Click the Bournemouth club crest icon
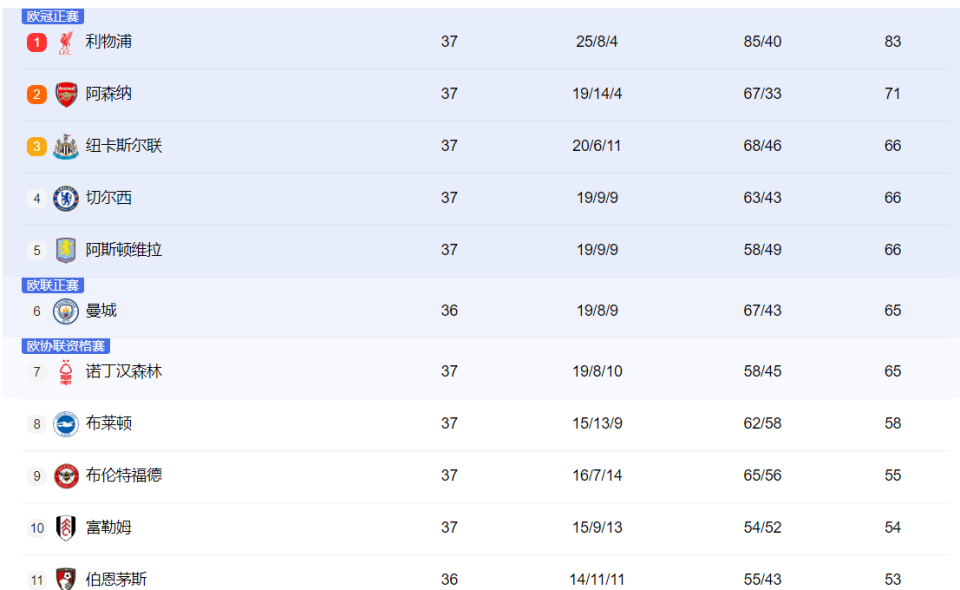The height and width of the screenshot is (590, 960). 66,579
